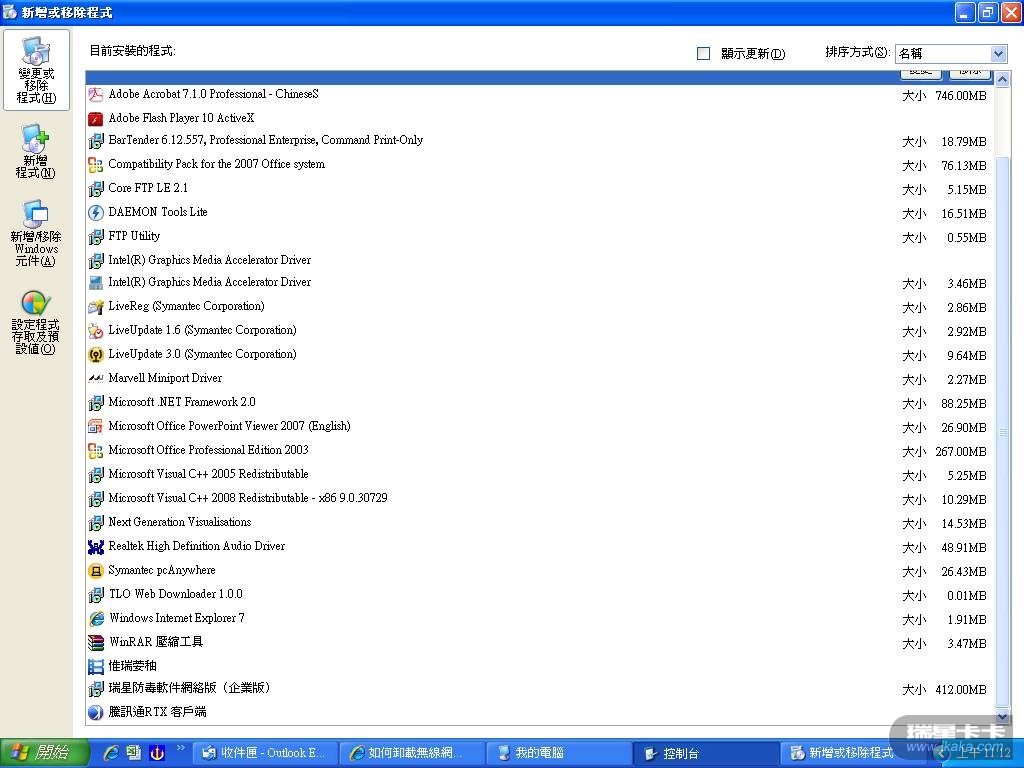Switch to 如何卸載無線網 IE taskbar button
The image size is (1024, 768).
pos(413,754)
